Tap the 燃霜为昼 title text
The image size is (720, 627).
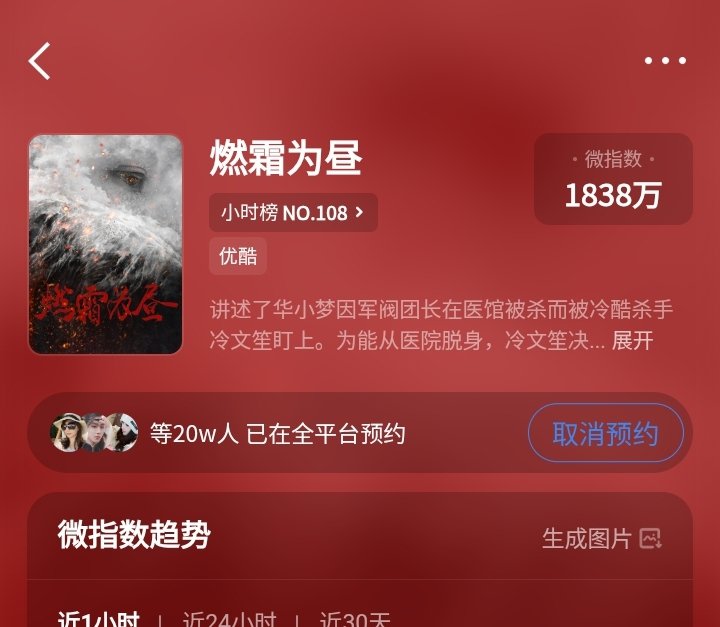(286, 158)
